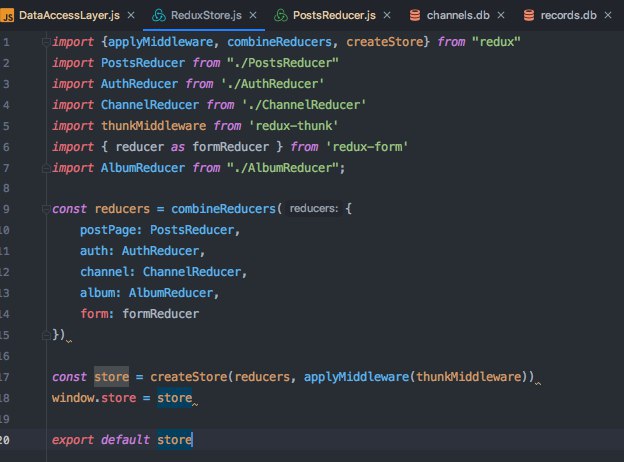
Task: Click the fold end marker on line 15
Action: pyautogui.click(x=46, y=335)
